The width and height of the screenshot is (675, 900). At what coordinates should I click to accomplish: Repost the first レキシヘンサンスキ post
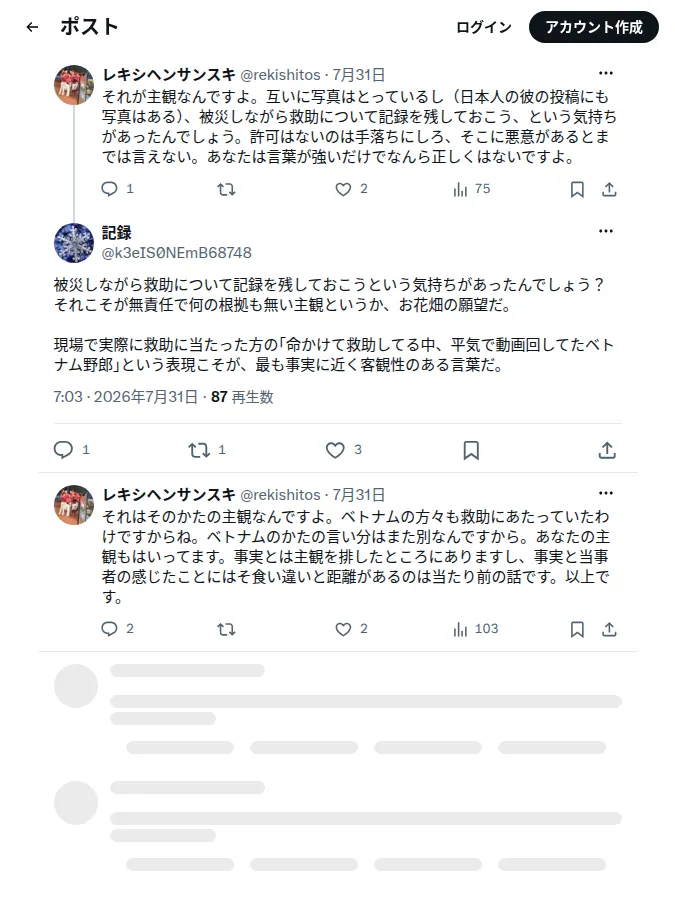point(226,189)
